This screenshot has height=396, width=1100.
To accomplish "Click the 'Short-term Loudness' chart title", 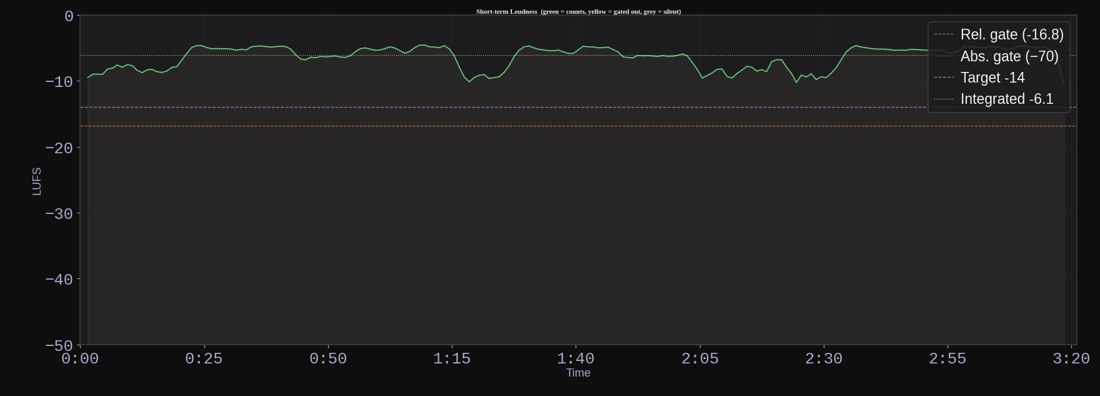I will click(x=578, y=11).
